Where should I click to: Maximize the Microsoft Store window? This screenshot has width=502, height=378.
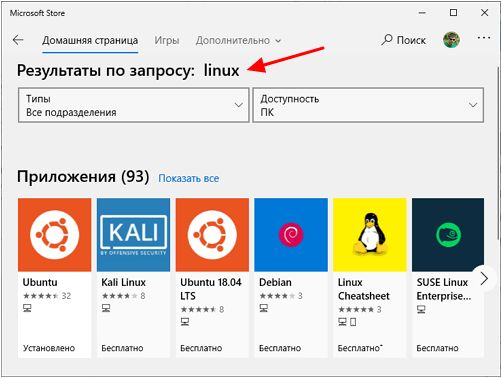click(x=453, y=13)
